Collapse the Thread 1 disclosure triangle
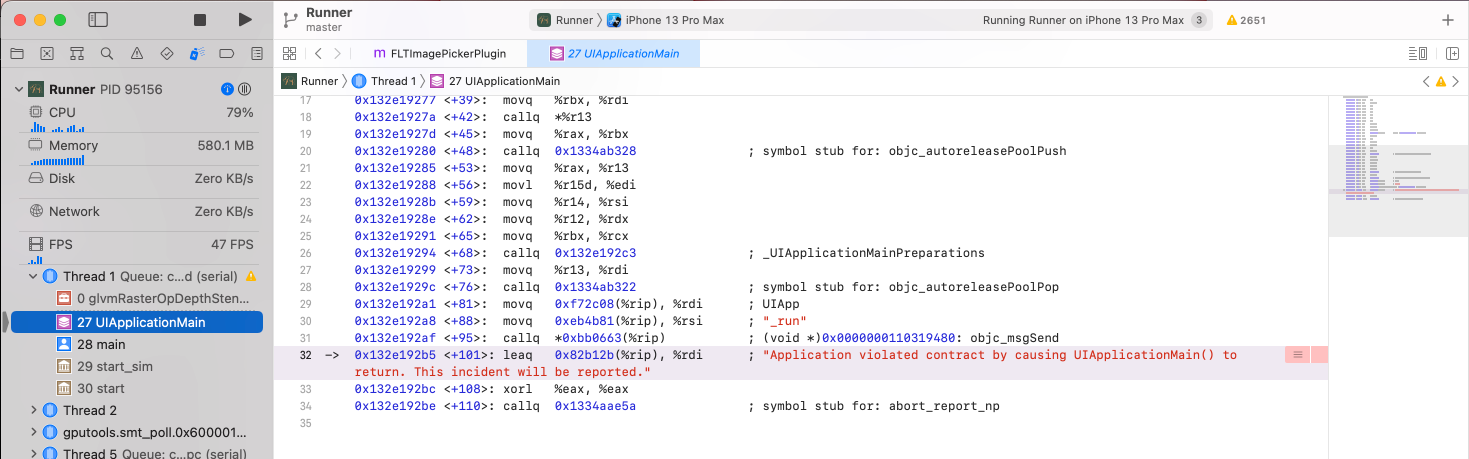Image resolution: width=1469 pixels, height=459 pixels. [33, 276]
